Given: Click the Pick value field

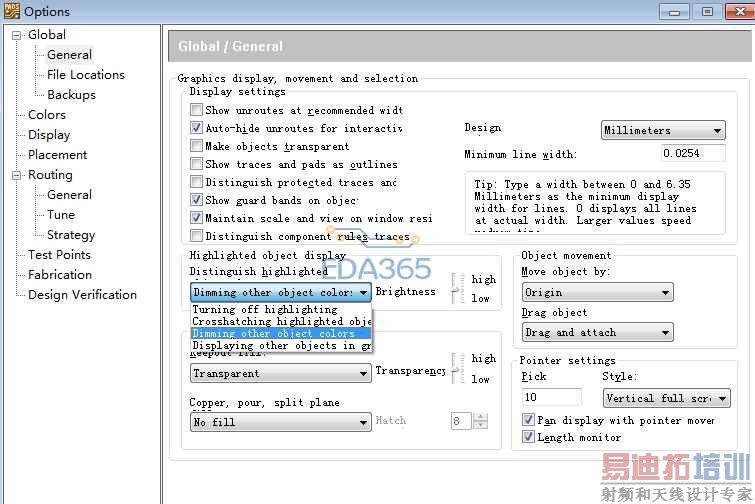Looking at the screenshot, I should click(551, 398).
